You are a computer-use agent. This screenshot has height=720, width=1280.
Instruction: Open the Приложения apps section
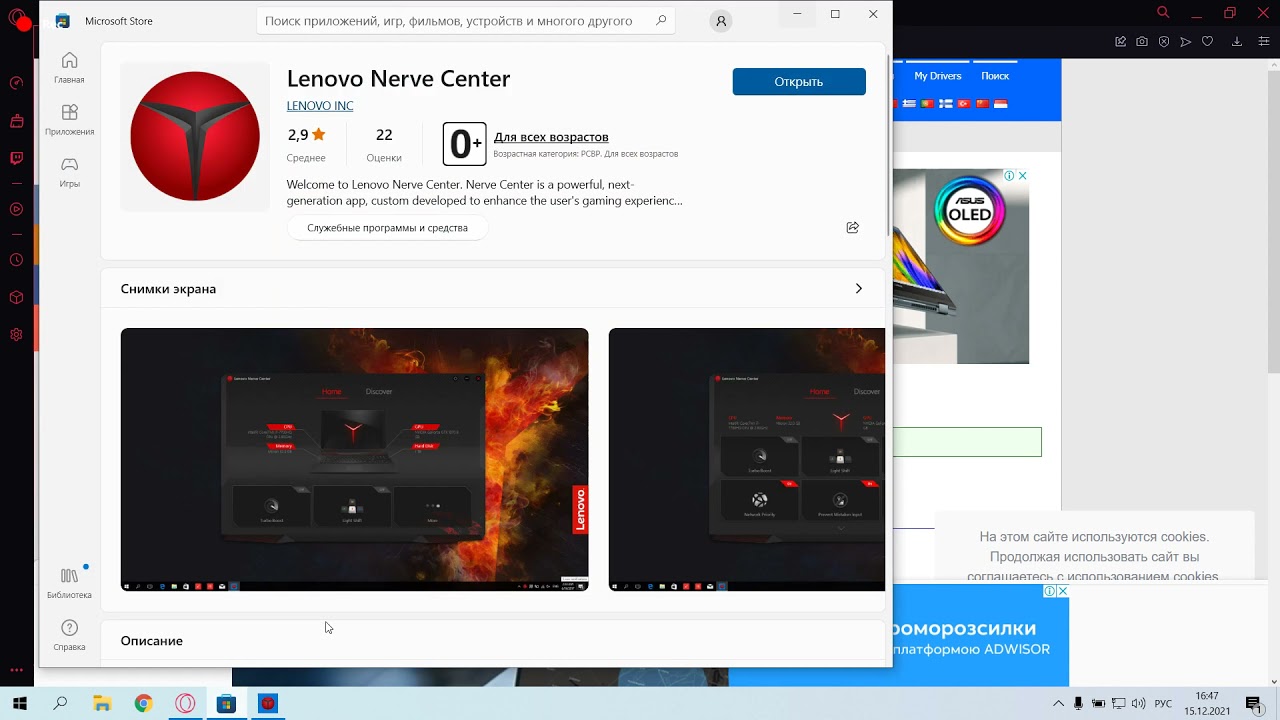click(x=69, y=120)
